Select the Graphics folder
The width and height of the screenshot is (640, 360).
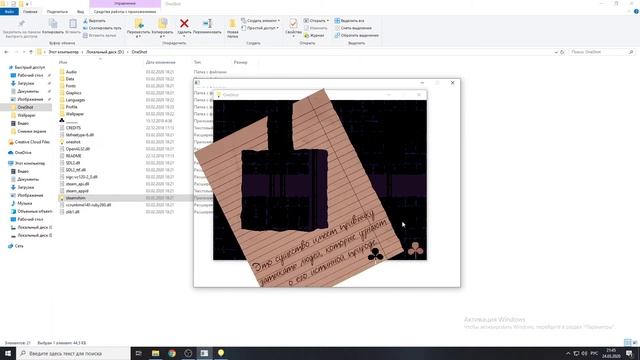pyautogui.click(x=73, y=93)
